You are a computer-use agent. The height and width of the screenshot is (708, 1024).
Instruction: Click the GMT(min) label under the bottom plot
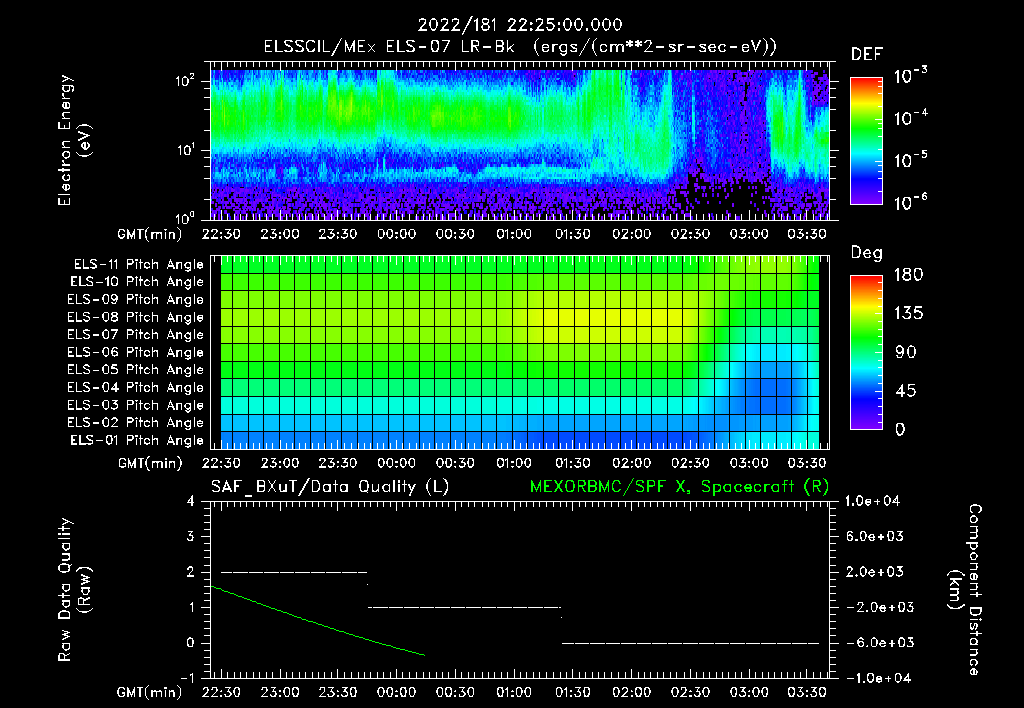tap(150, 692)
